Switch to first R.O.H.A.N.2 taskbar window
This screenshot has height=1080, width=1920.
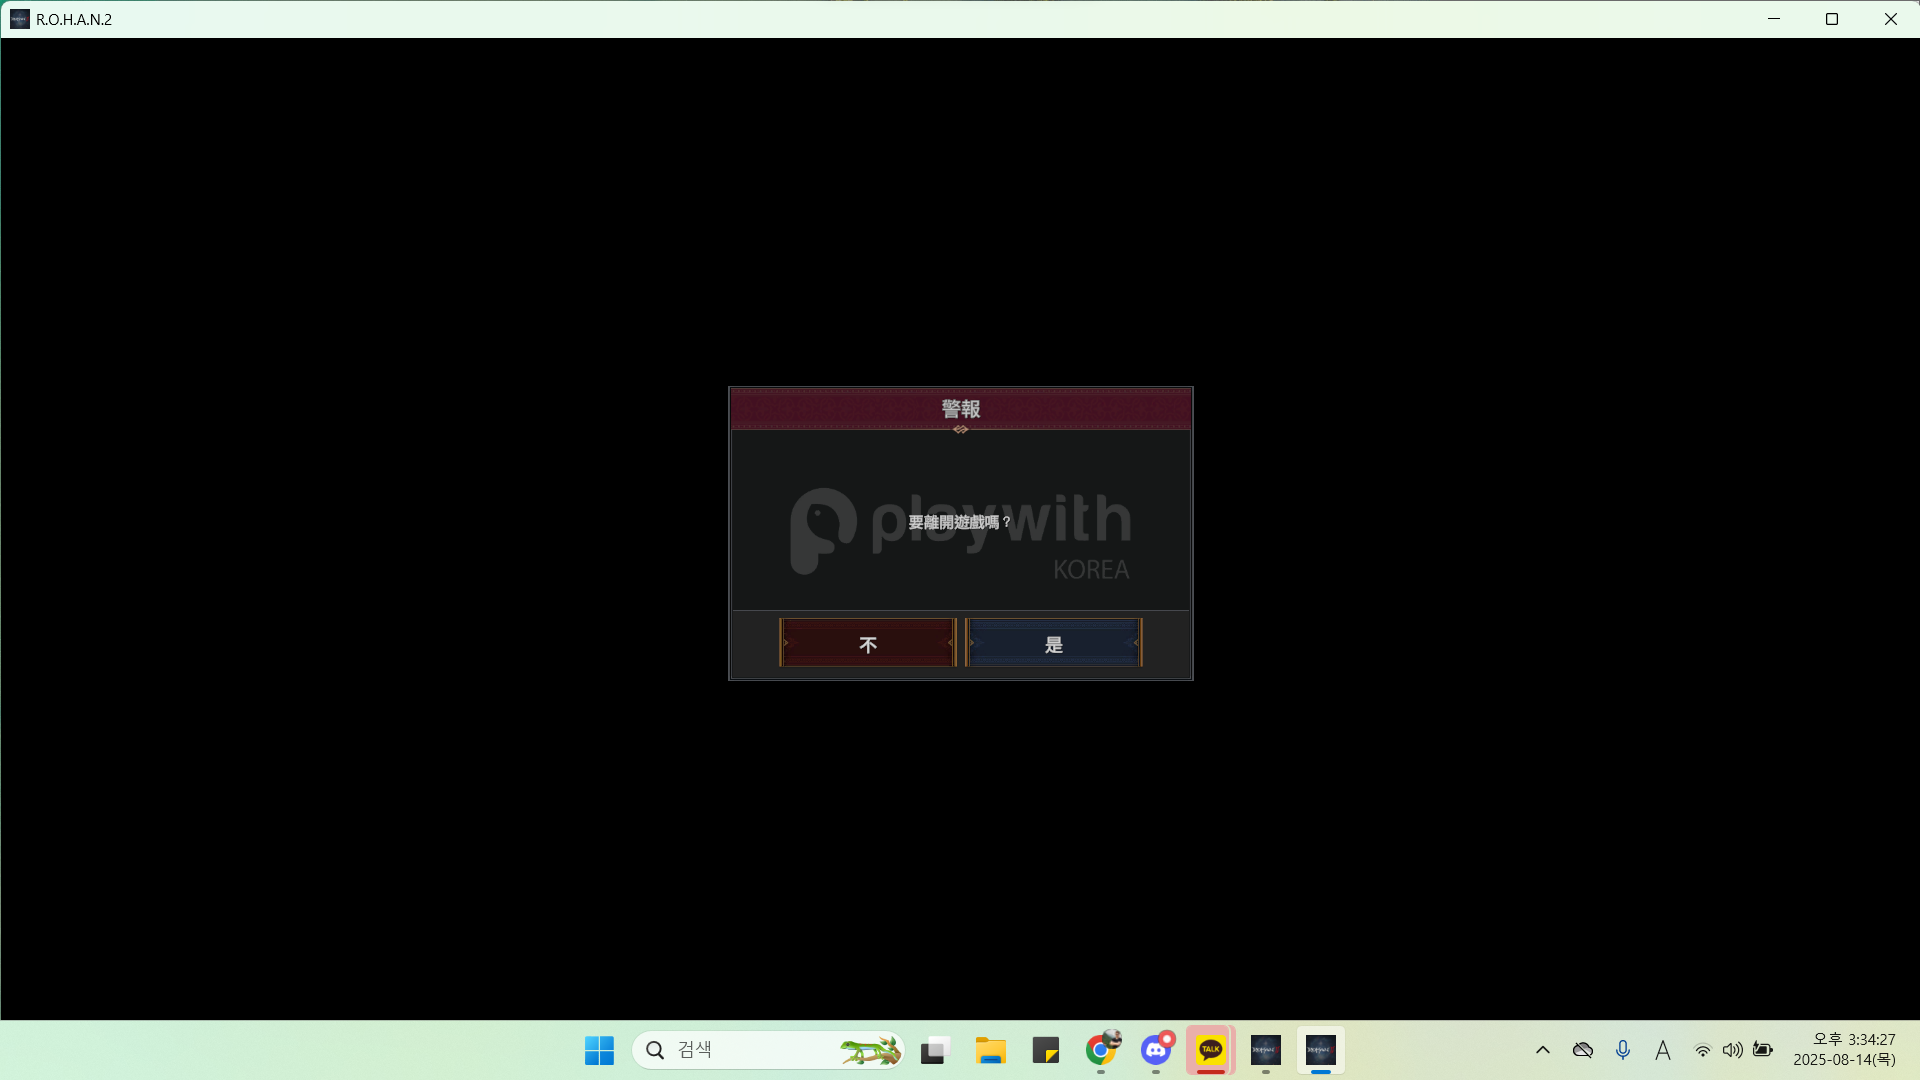tap(1266, 1050)
